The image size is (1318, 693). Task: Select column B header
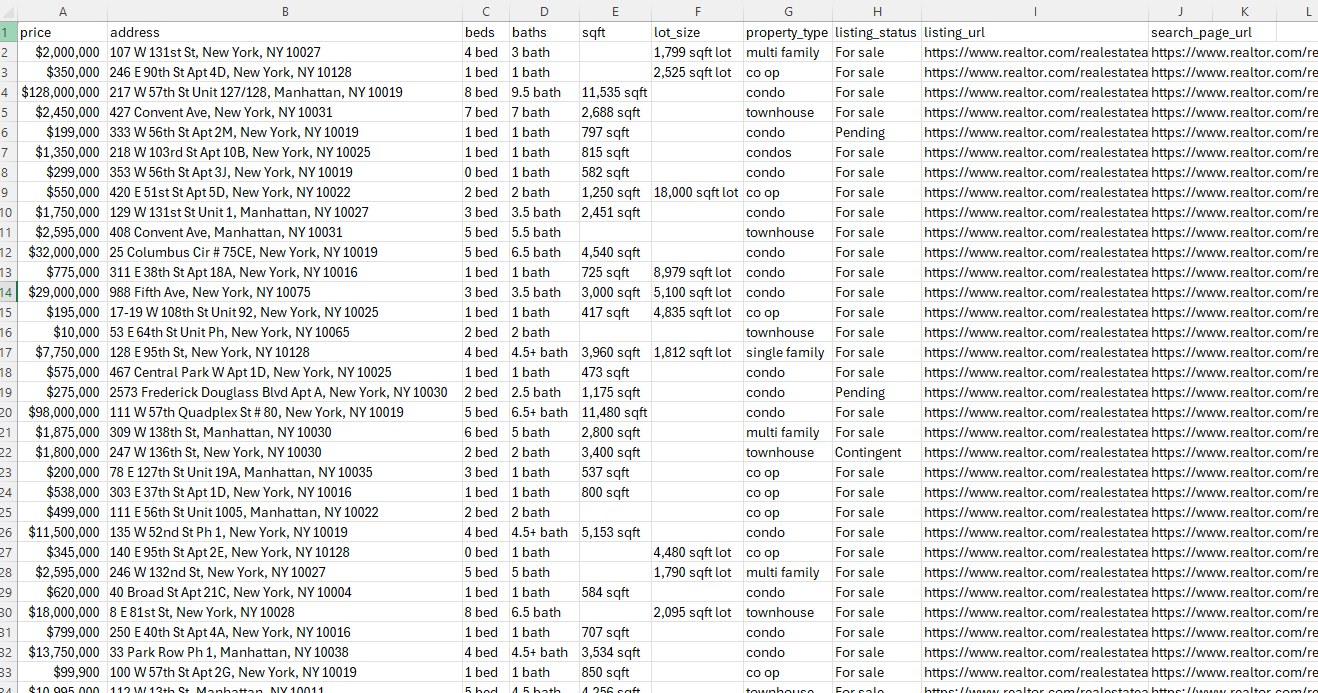click(x=285, y=11)
